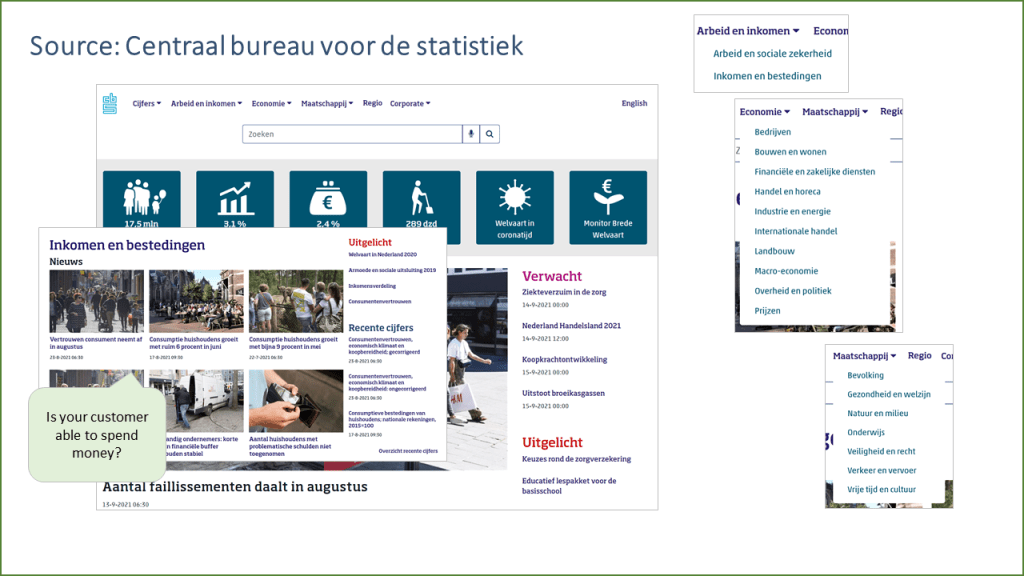1024x576 pixels.
Task: Open the 3.1% growth chart tile
Action: 235,200
